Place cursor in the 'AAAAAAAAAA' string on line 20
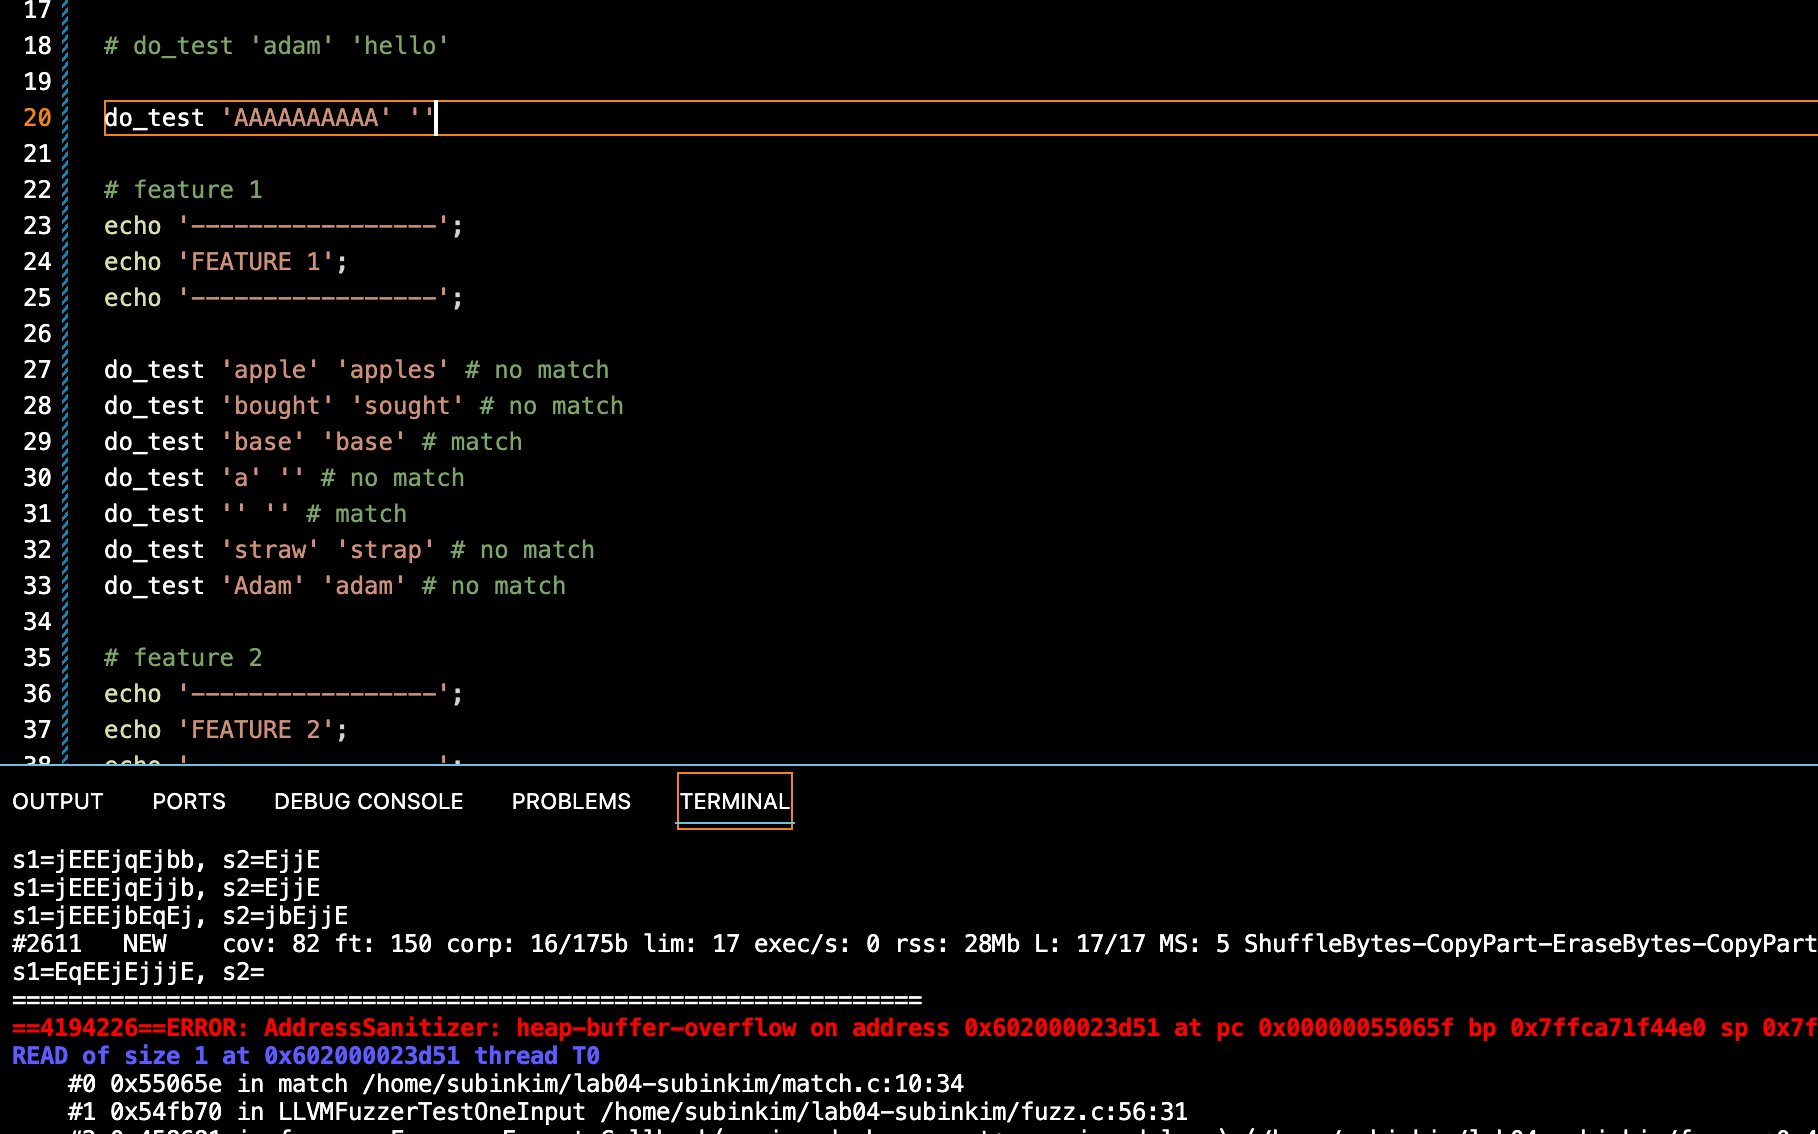1818x1134 pixels. (306, 118)
